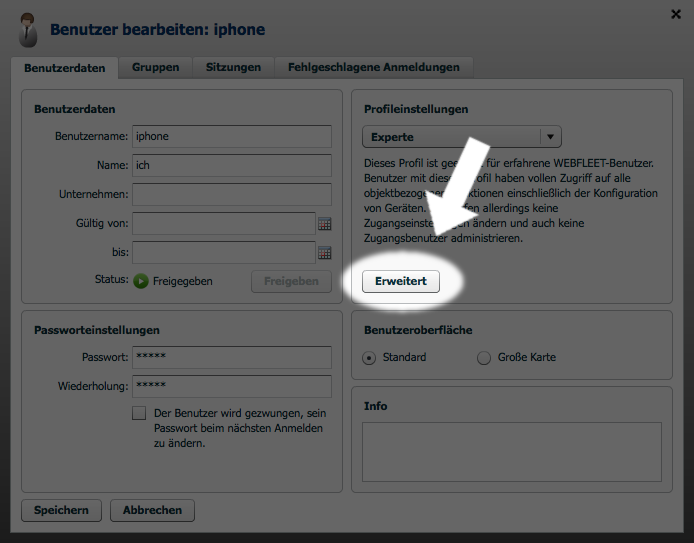Viewport: 694px width, 543px height.
Task: Click into the Passwort field
Action: (x=231, y=357)
